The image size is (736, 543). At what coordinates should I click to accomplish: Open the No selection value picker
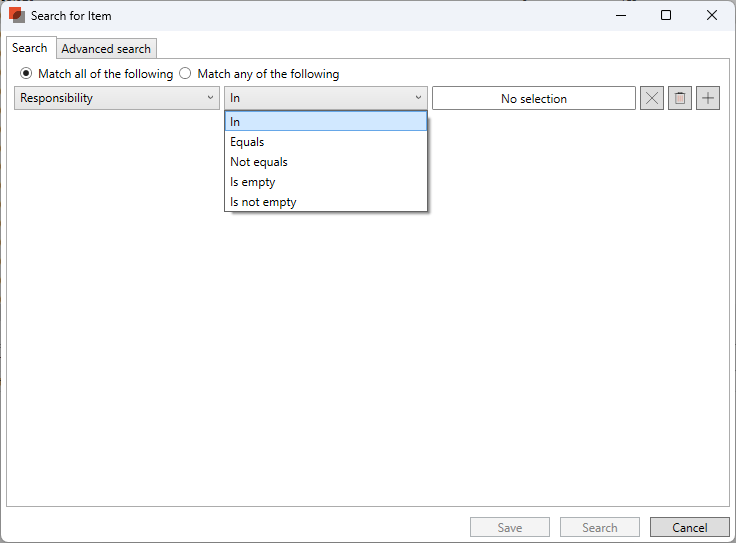tap(533, 98)
